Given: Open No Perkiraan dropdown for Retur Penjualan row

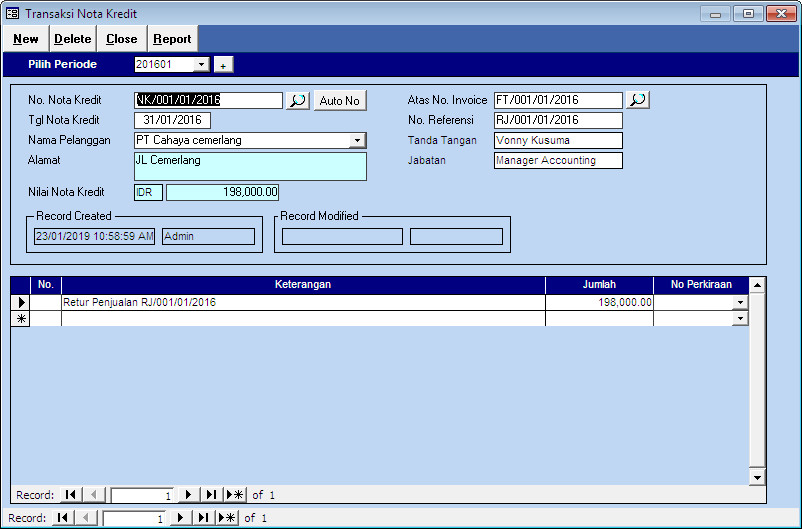Looking at the screenshot, I should point(740,302).
